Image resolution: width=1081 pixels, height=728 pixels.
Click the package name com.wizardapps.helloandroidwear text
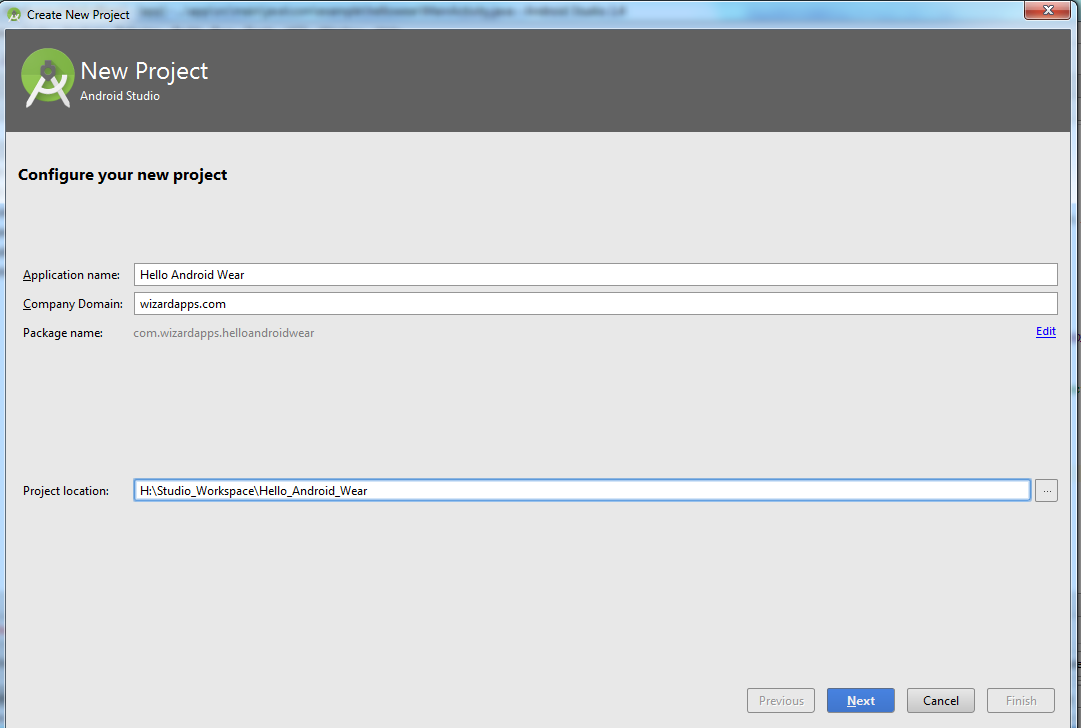click(x=223, y=333)
